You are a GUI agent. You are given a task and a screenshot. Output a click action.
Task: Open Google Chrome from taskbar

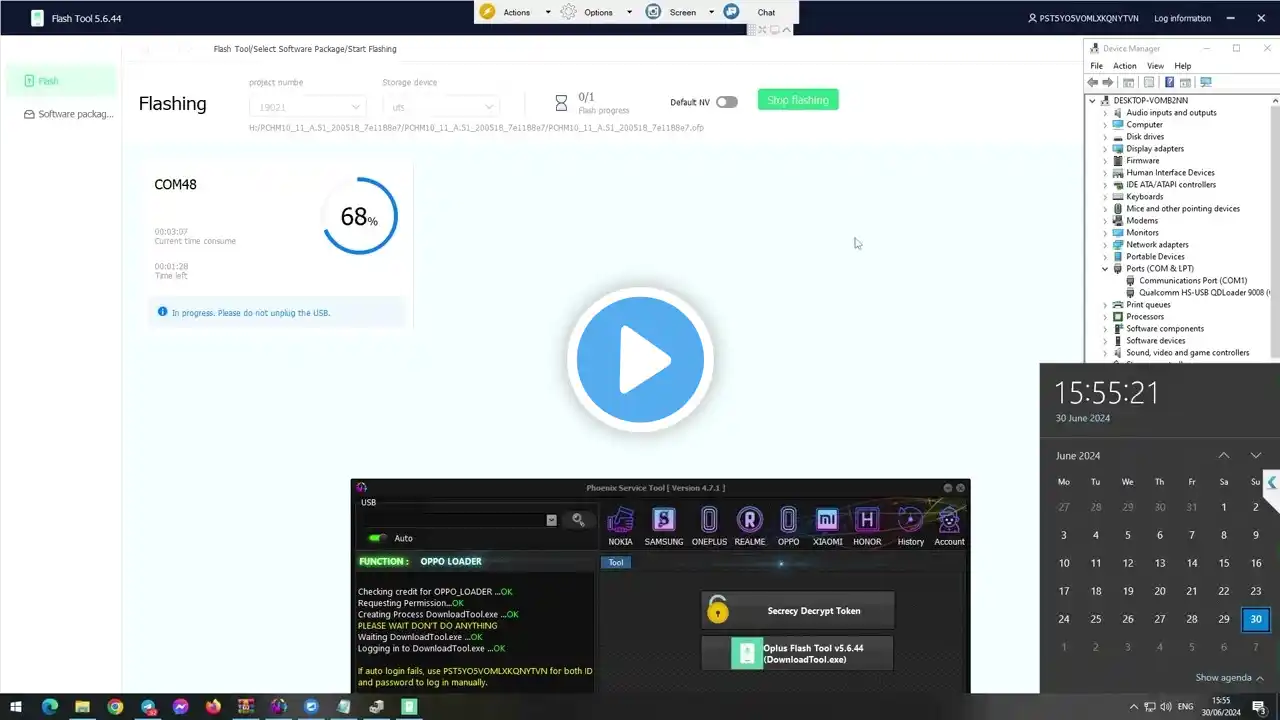coord(115,707)
